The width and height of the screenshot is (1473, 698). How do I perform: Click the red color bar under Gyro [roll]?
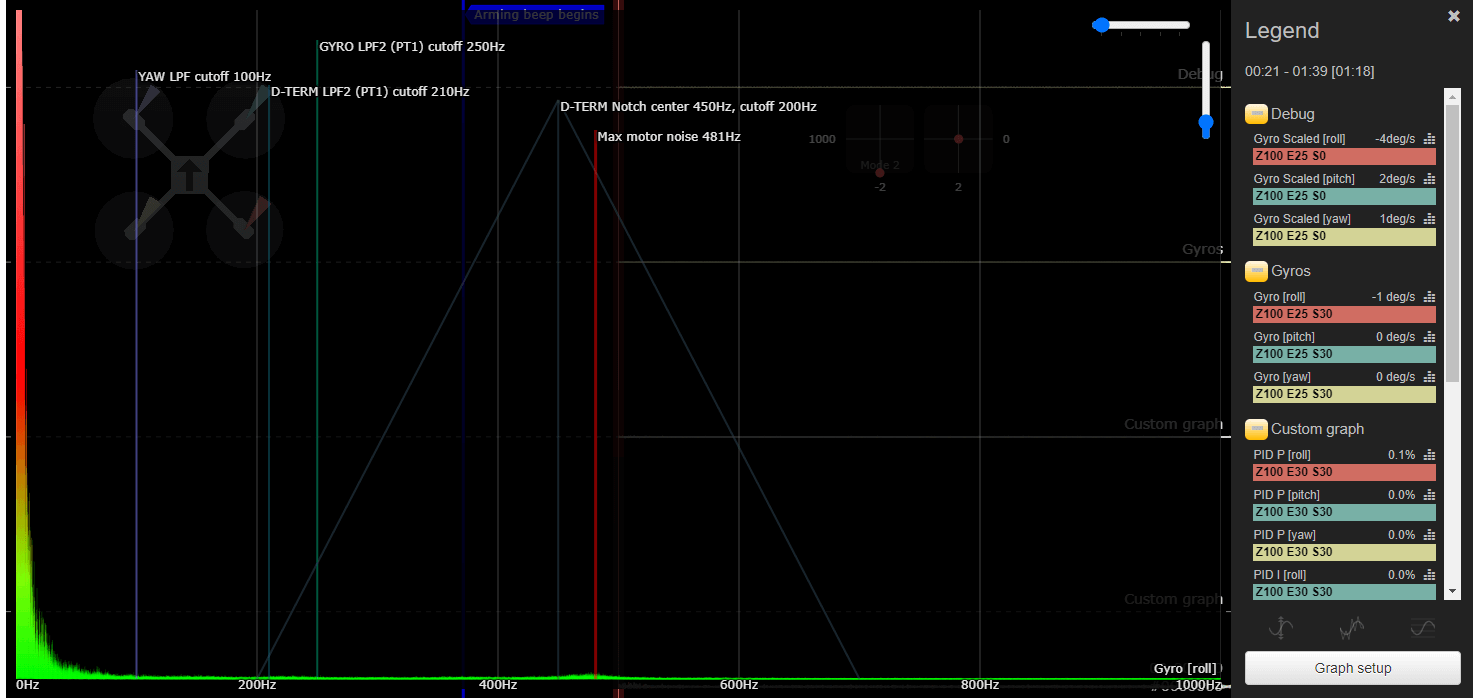(x=1344, y=314)
